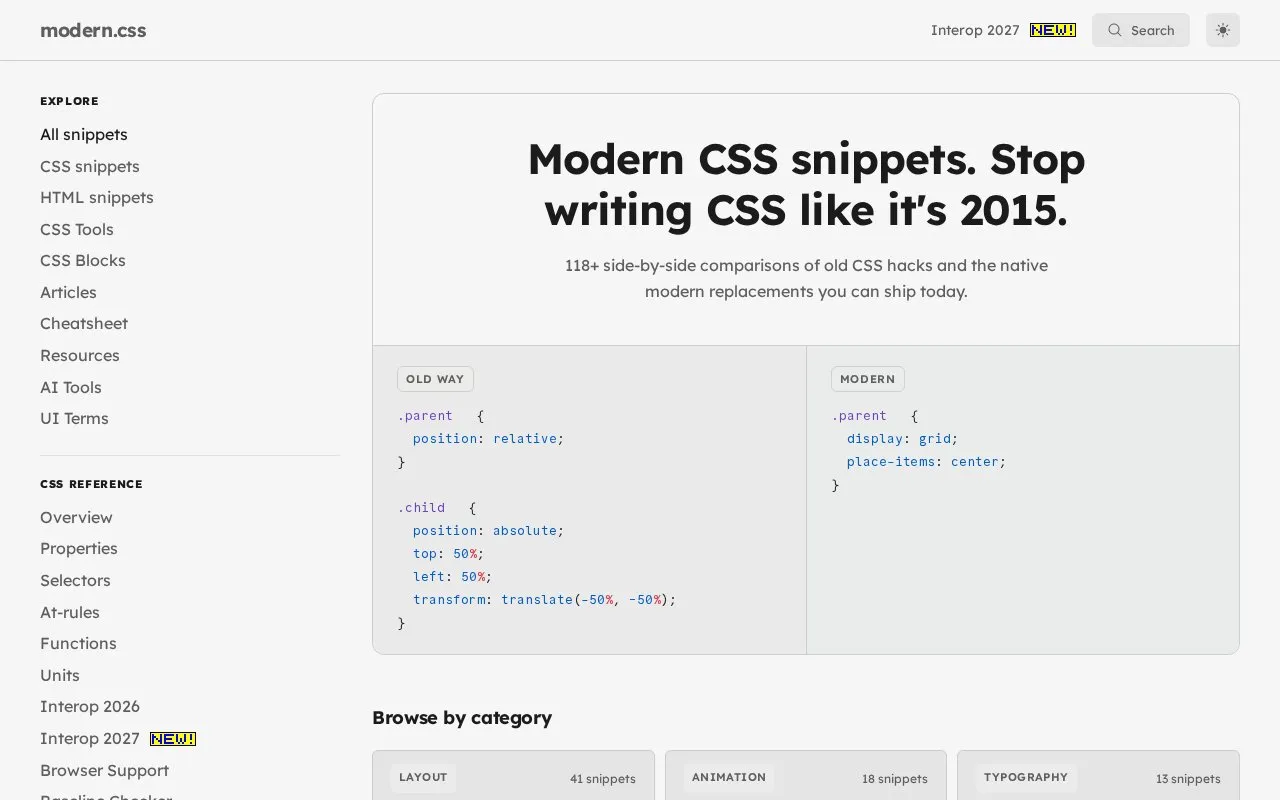Click the EXPLORE sidebar heading
The height and width of the screenshot is (800, 1280).
(69, 101)
